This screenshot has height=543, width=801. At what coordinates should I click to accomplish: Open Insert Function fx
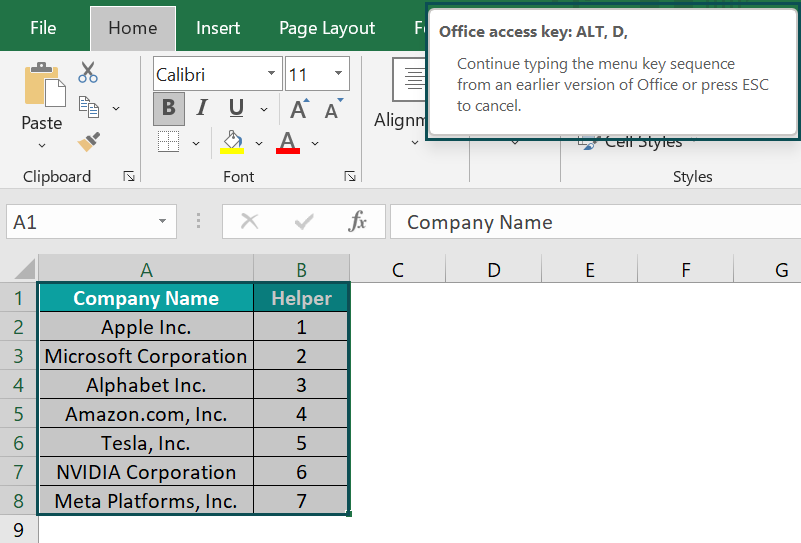click(x=357, y=222)
